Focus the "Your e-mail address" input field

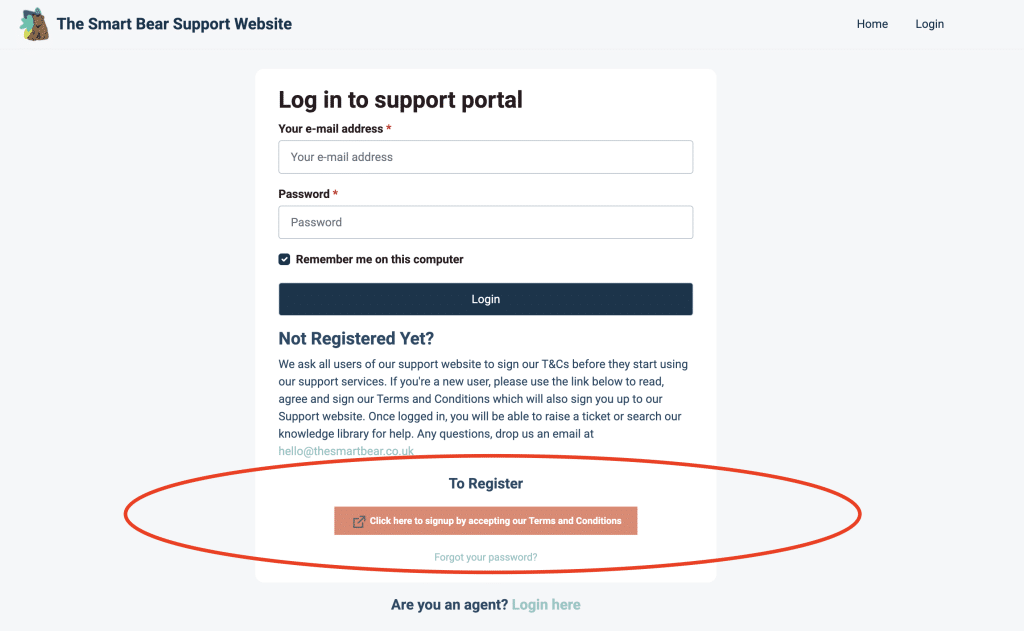click(485, 157)
